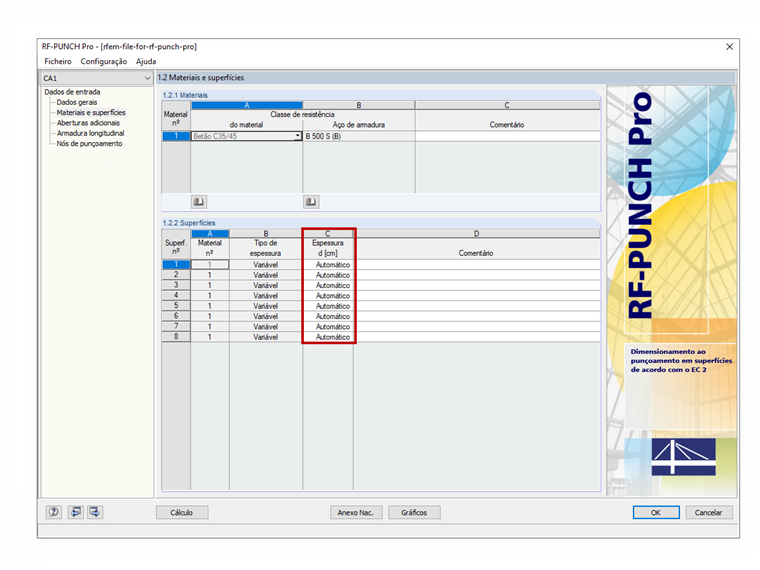The image size is (760, 570).
Task: Click the Anexo Nac. button
Action: (x=356, y=512)
